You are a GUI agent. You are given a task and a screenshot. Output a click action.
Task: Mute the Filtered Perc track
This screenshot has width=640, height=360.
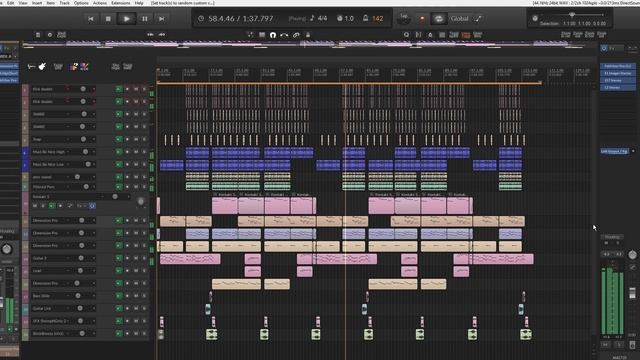tap(136, 187)
